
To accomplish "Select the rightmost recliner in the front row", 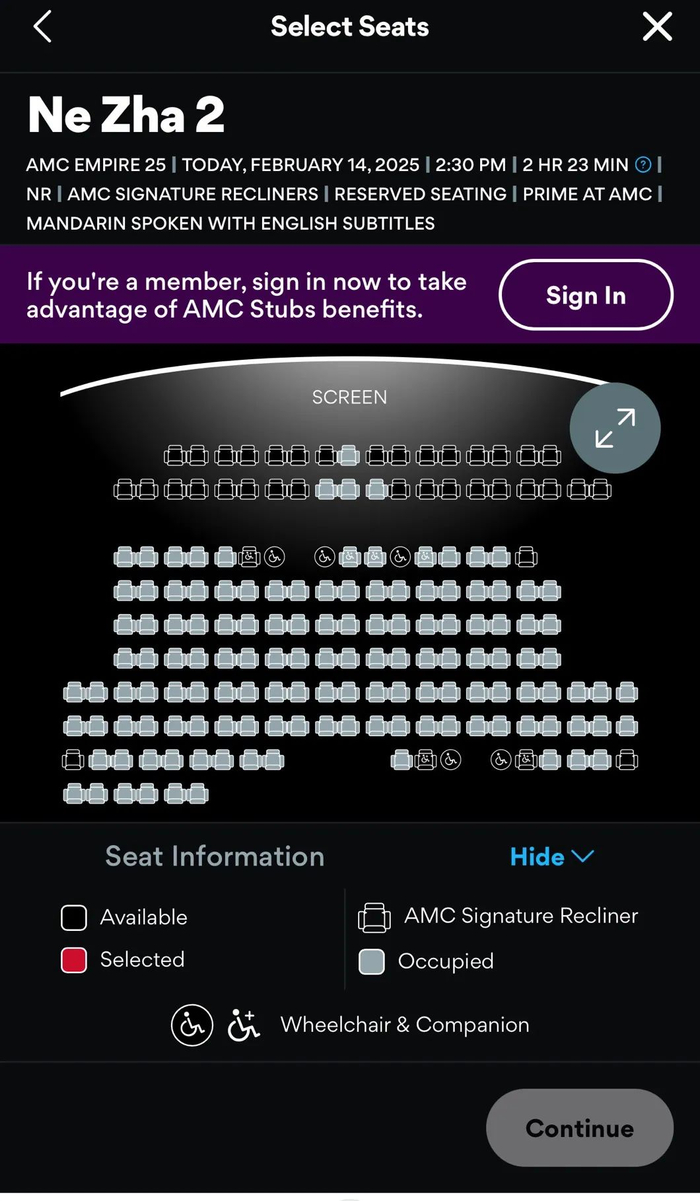I will point(550,456).
